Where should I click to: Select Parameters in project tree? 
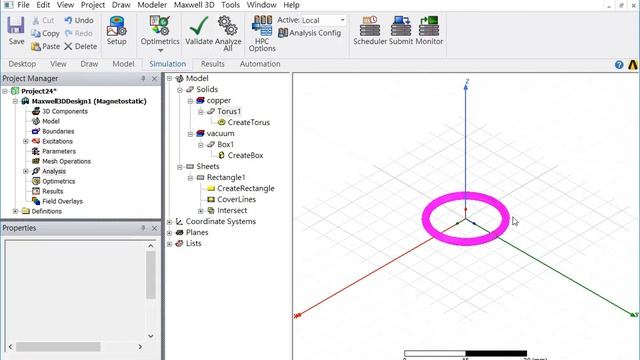point(59,151)
